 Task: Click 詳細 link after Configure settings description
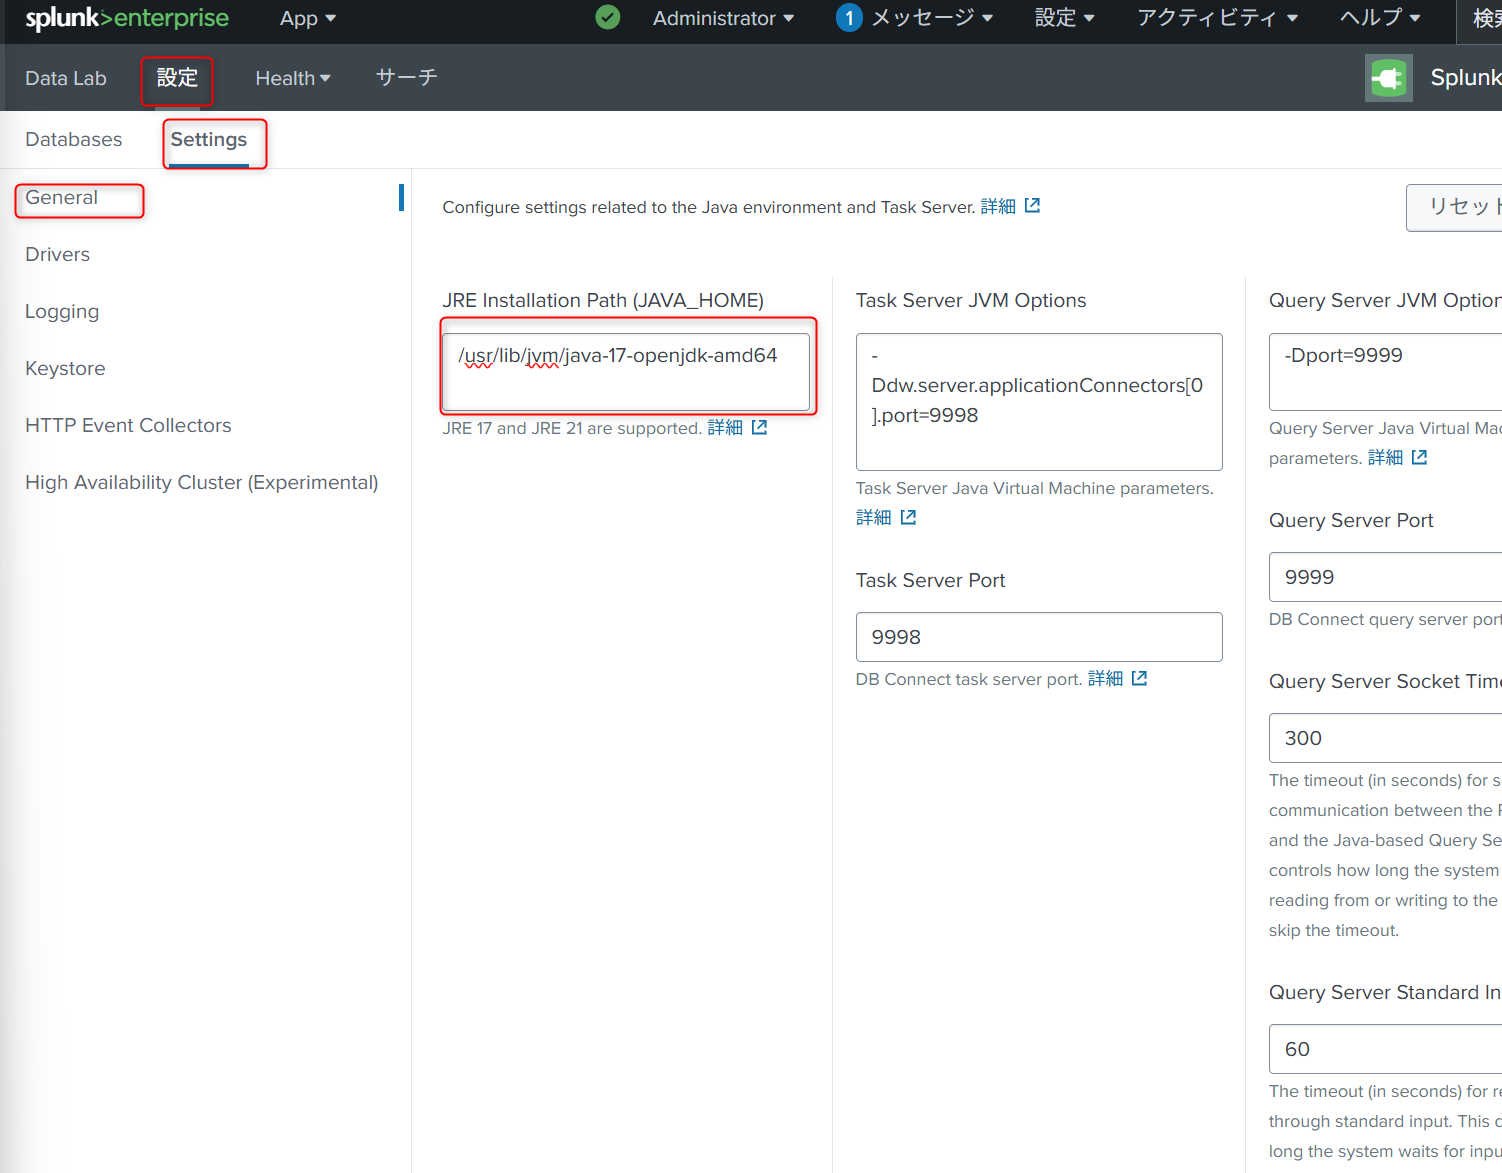pyautogui.click(x=998, y=206)
